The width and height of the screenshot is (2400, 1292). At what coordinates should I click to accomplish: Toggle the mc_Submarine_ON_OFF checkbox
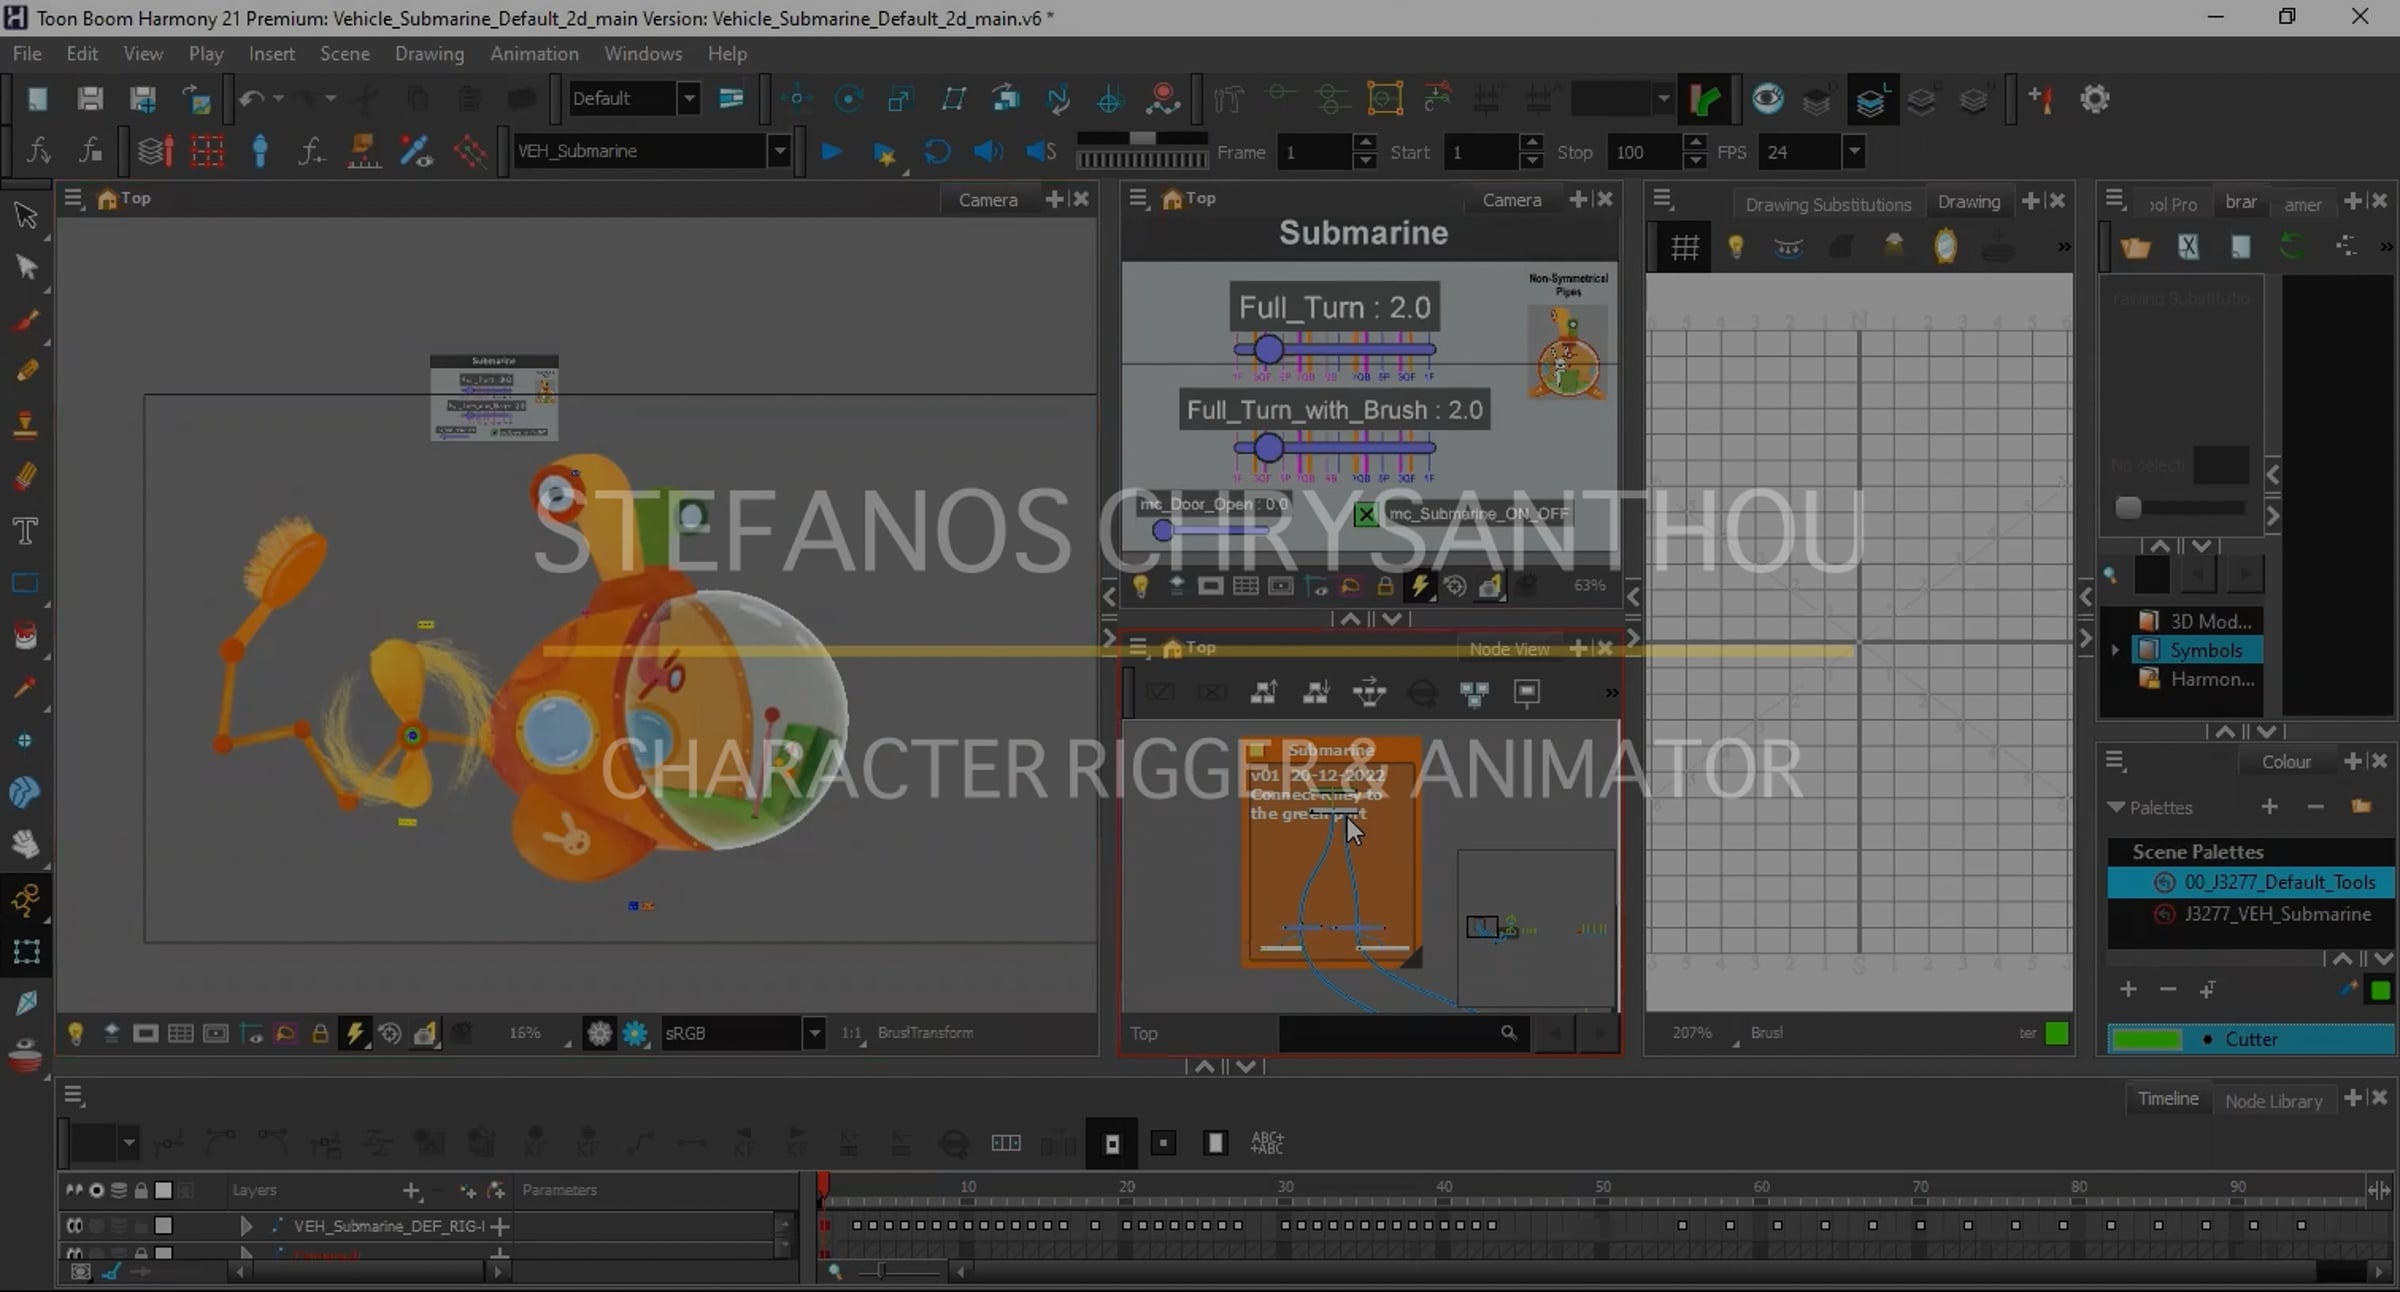tap(1365, 514)
